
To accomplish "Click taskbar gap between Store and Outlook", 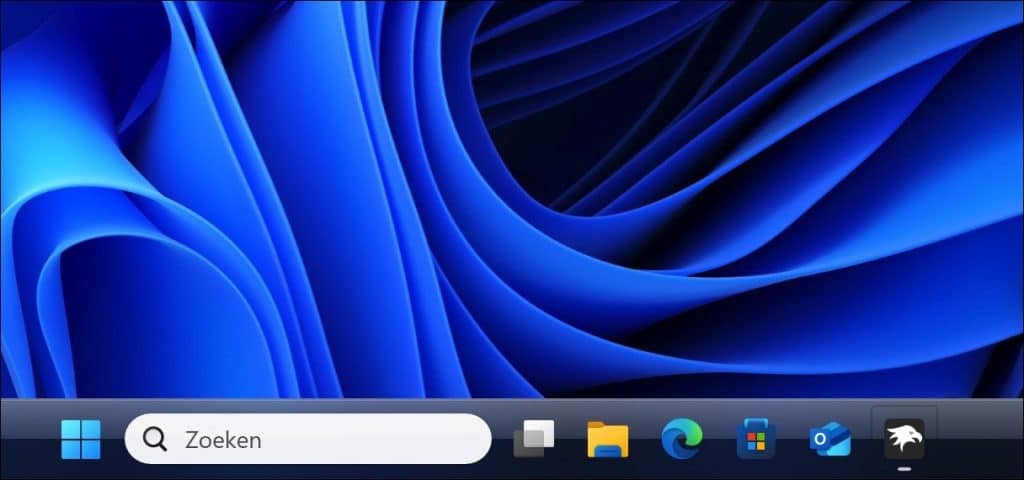I will coord(793,439).
